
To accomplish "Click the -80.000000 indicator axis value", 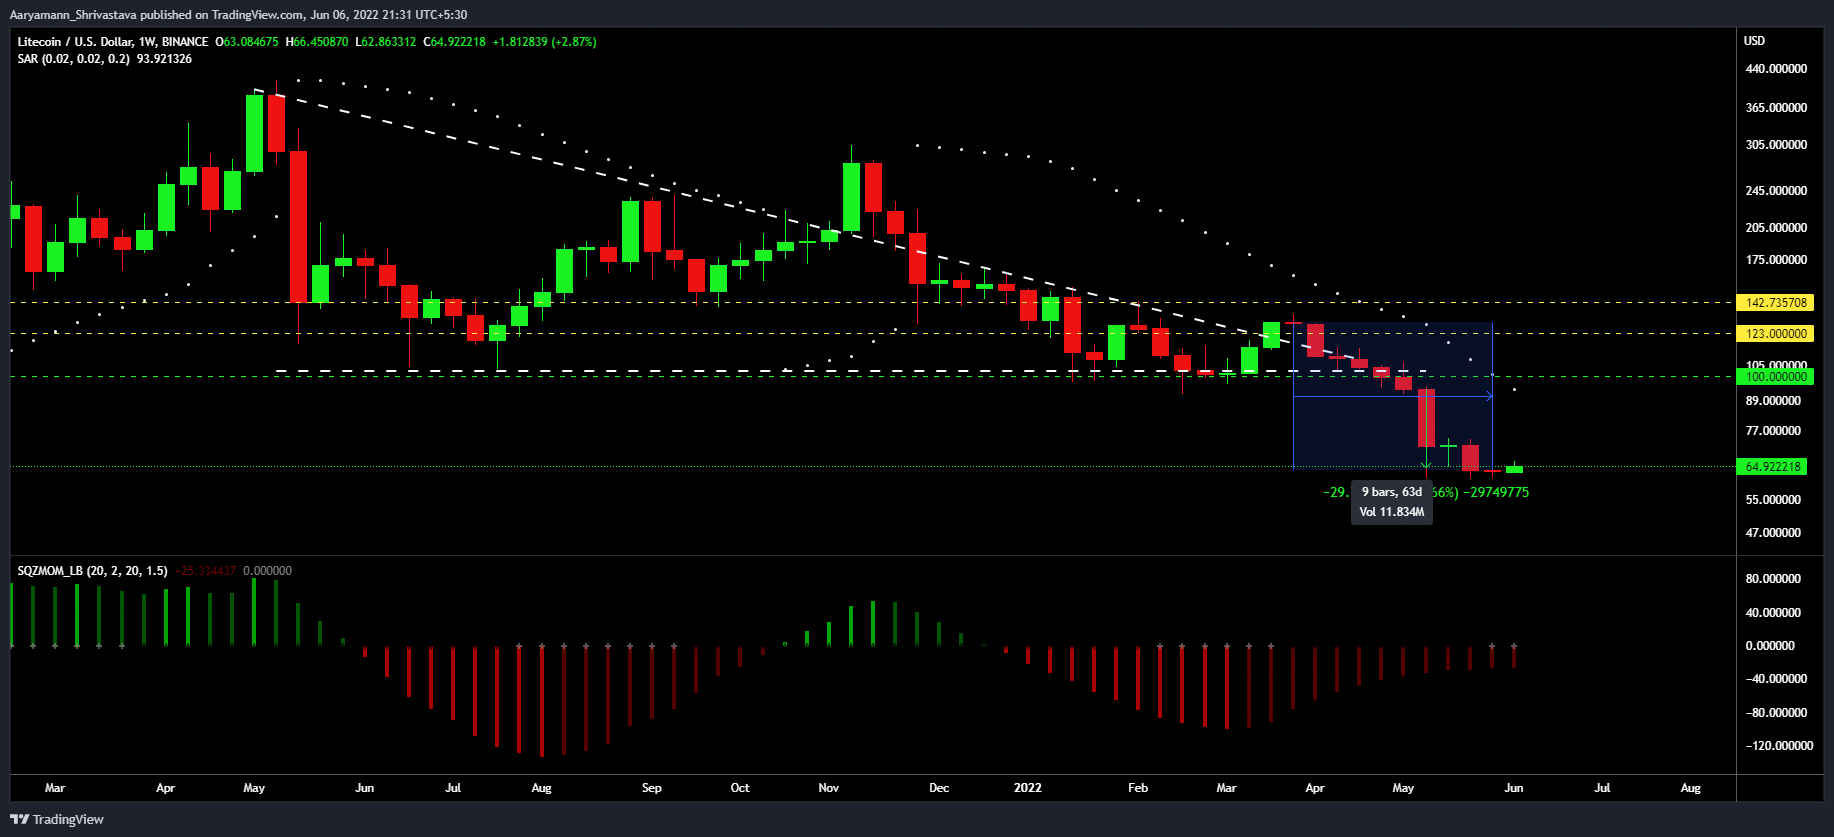I will (x=1776, y=713).
